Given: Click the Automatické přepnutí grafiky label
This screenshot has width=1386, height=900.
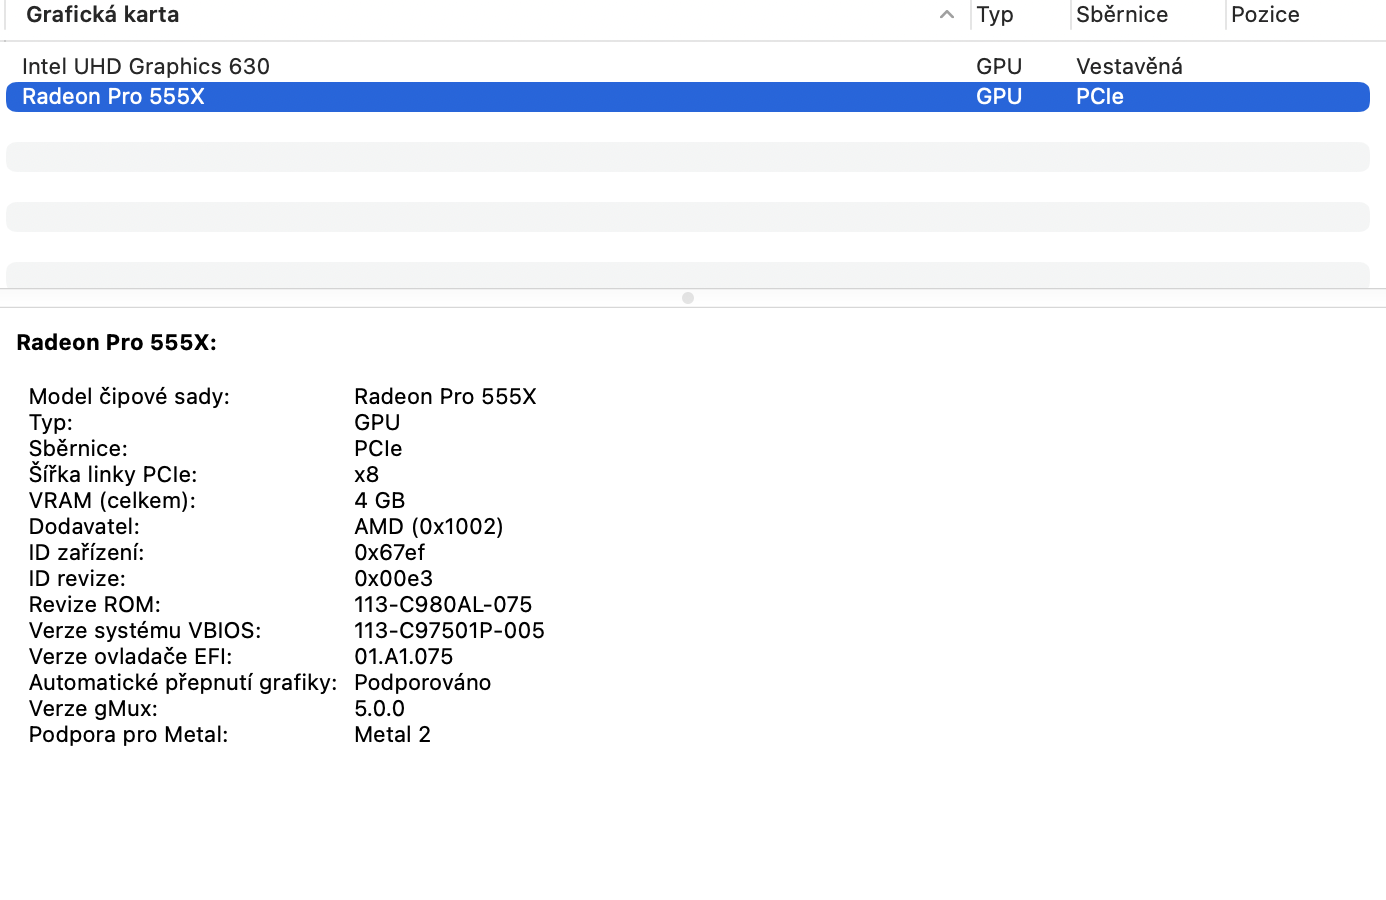Looking at the screenshot, I should (183, 683).
